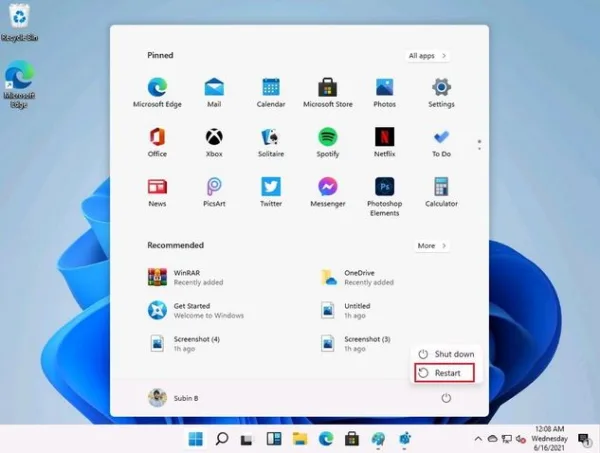
Task: Open the Untitled recommended file
Action: [346, 311]
